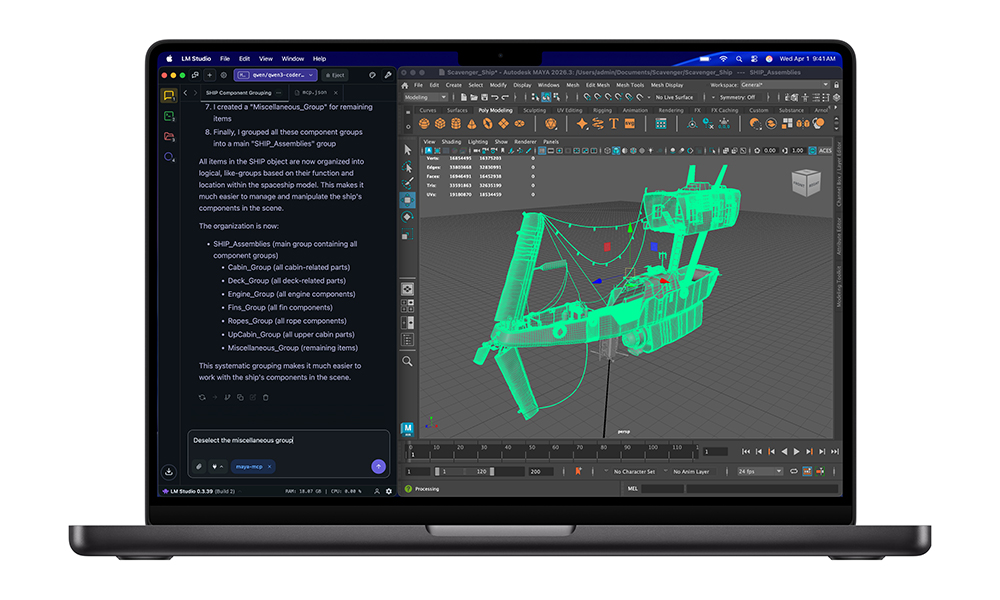This screenshot has height=600, width=1000.
Task: Click the Eject model button
Action: click(x=335, y=75)
